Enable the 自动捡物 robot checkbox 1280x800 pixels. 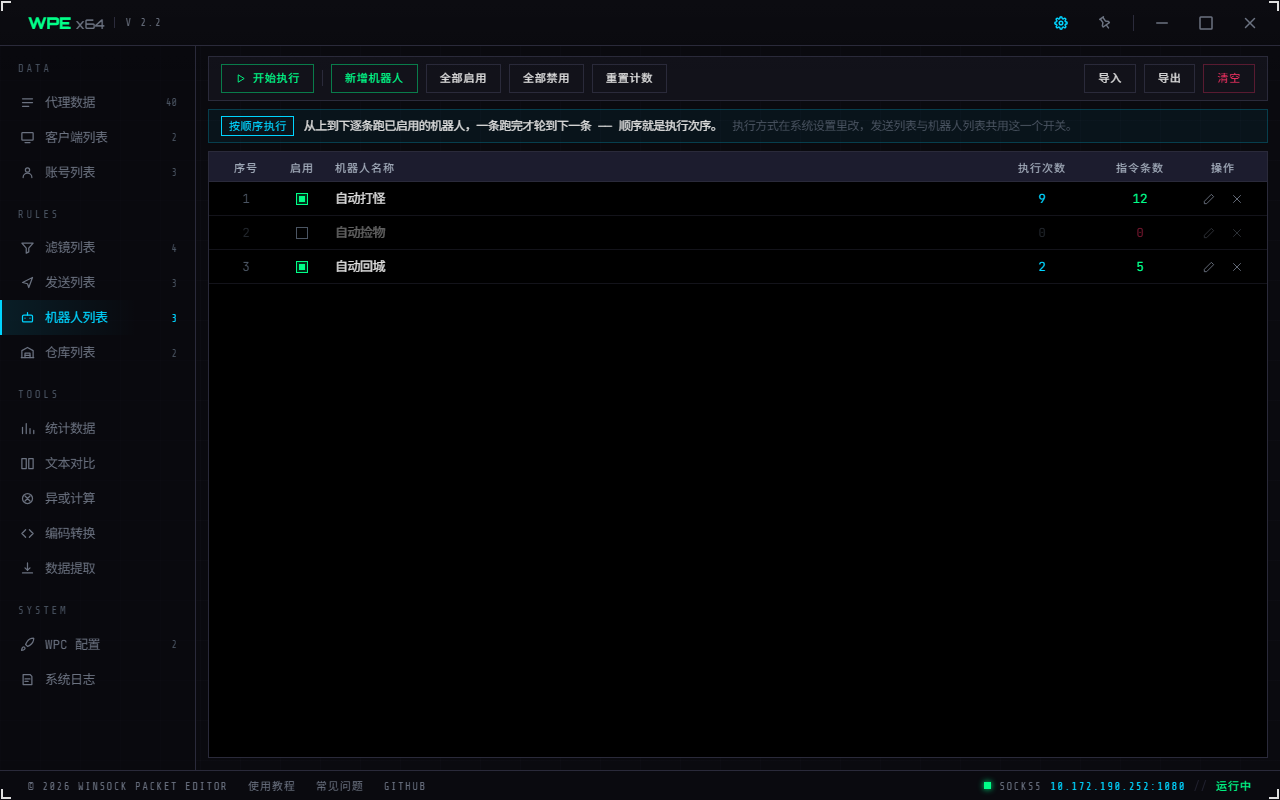point(302,233)
